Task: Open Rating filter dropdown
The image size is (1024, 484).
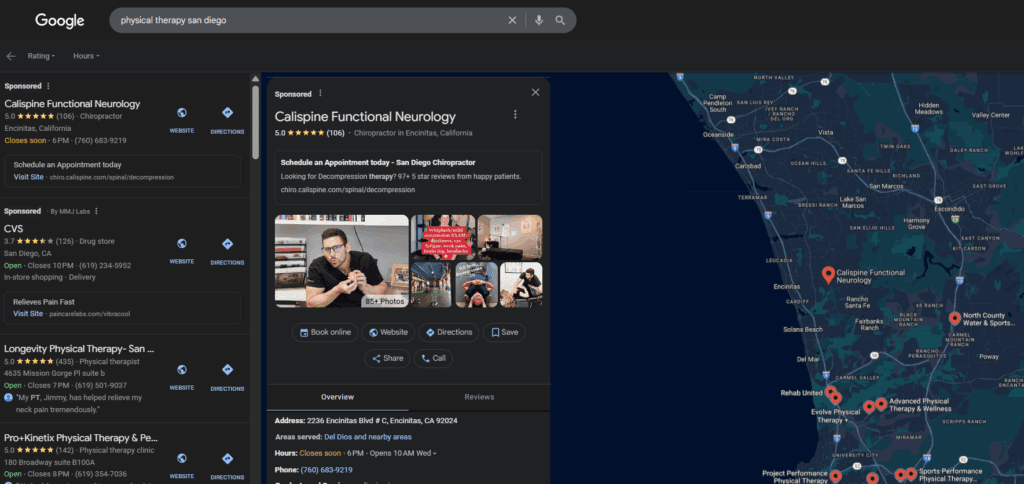Action: (41, 56)
